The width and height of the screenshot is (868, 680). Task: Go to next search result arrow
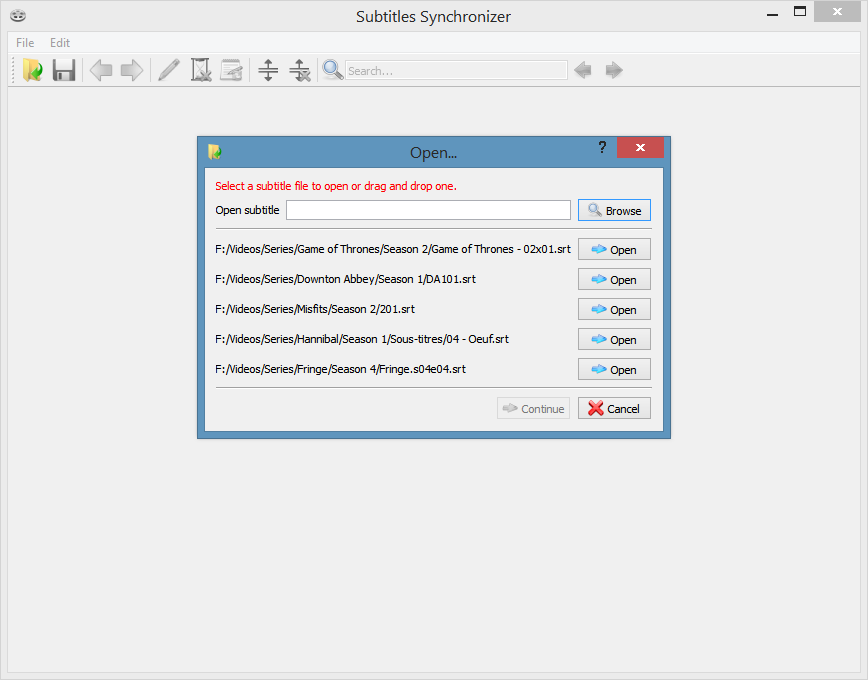(x=614, y=70)
